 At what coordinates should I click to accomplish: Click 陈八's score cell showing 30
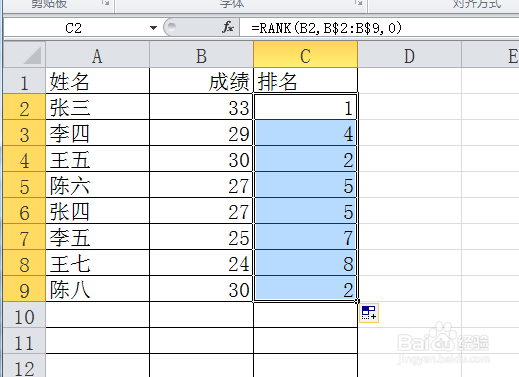(201, 289)
